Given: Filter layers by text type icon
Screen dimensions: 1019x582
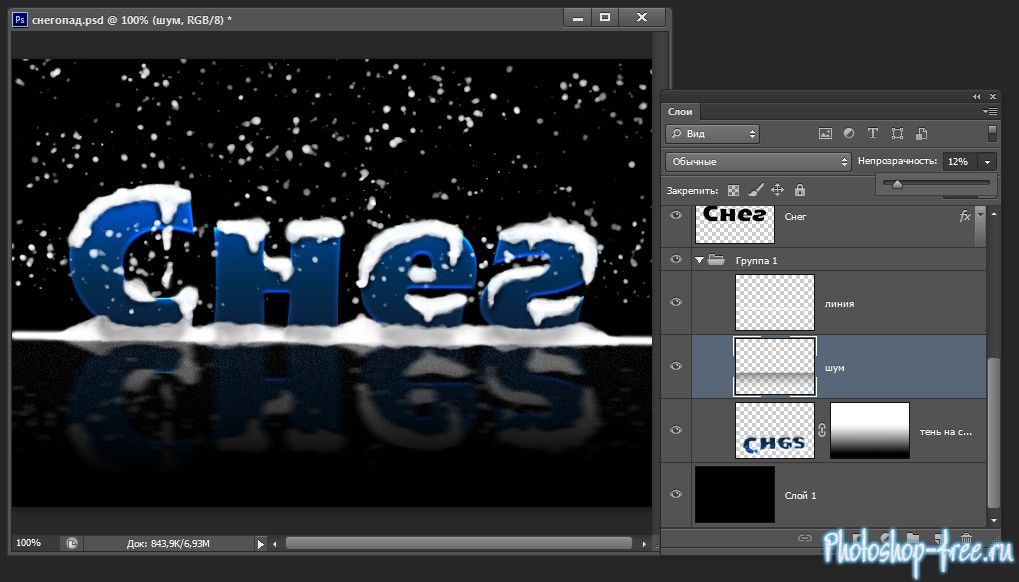Looking at the screenshot, I should 873,133.
